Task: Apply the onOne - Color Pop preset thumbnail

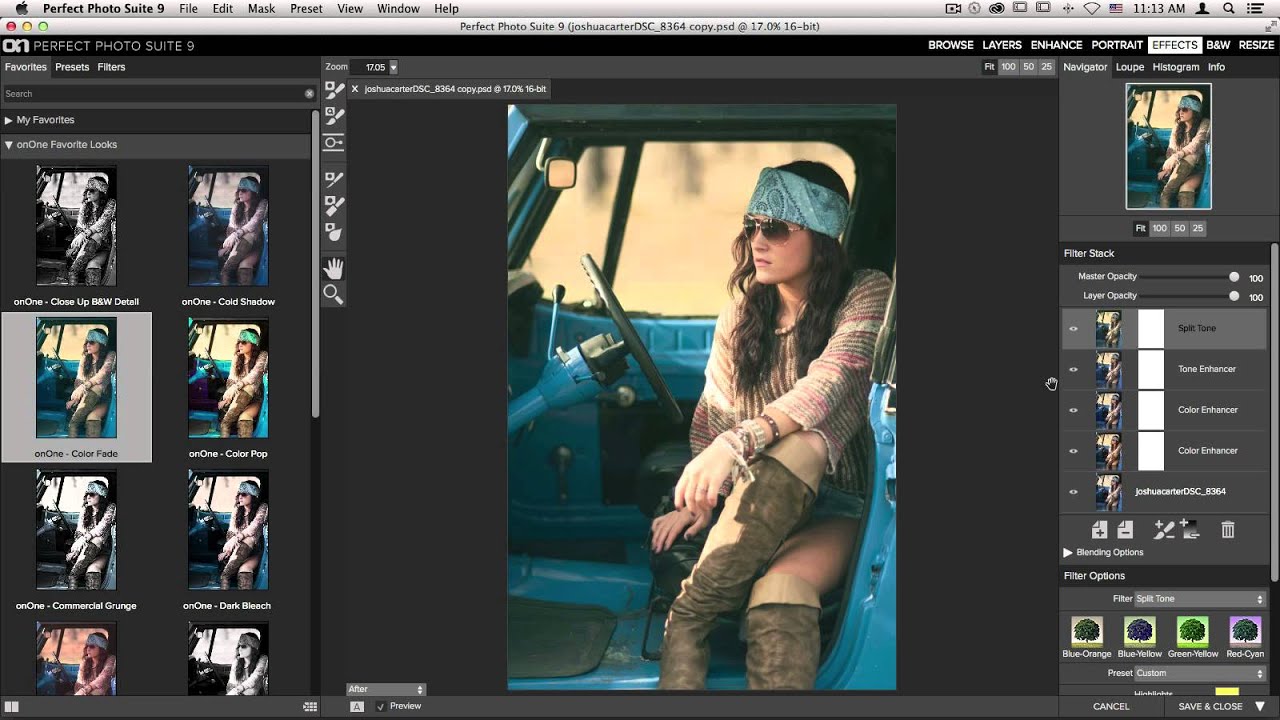Action: 228,378
